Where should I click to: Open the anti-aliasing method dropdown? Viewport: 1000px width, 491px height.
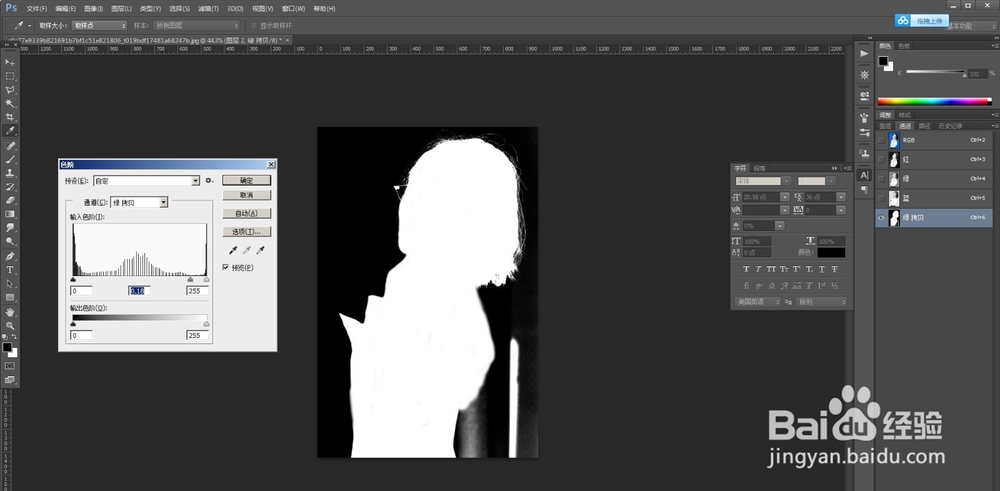click(821, 302)
